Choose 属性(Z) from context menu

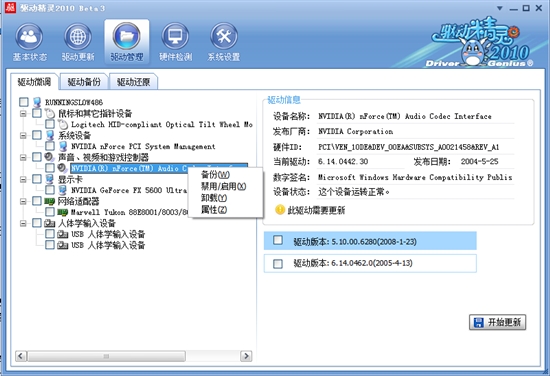214,210
